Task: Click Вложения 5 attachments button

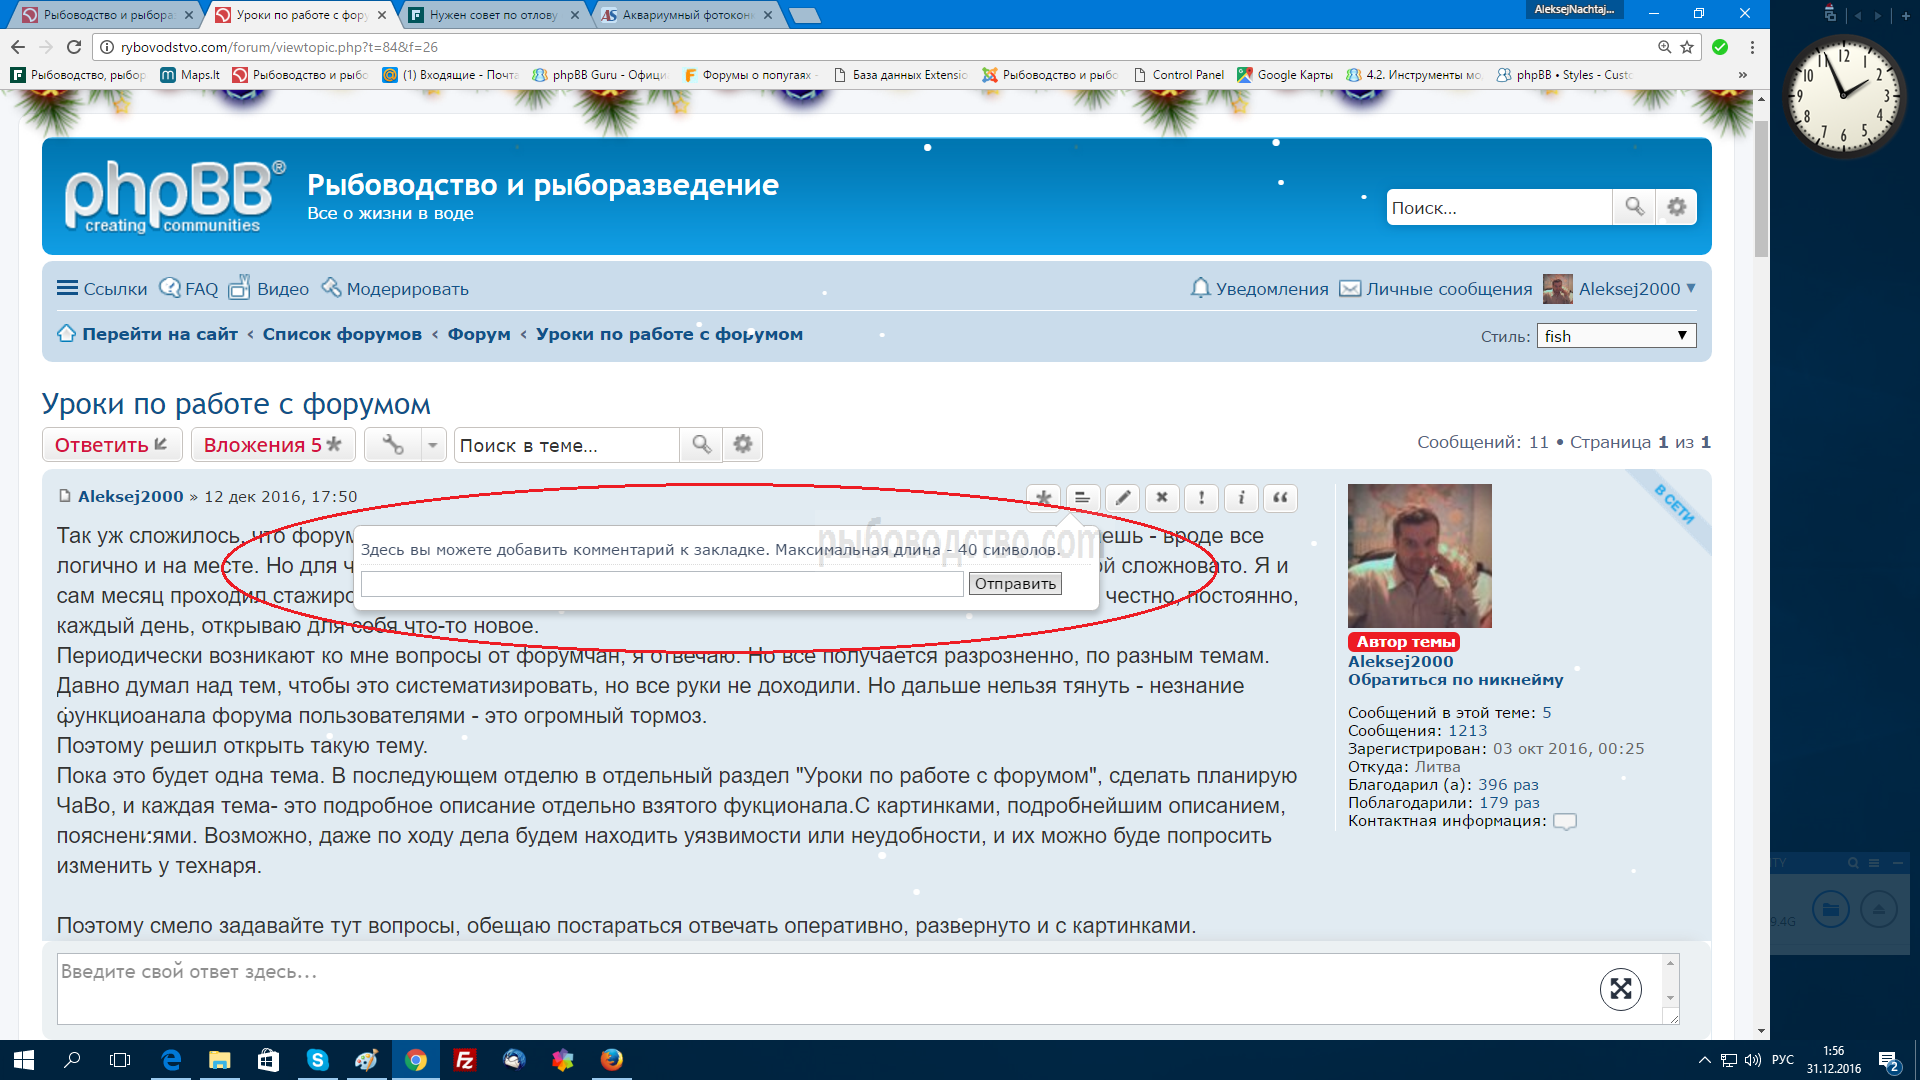Action: 273,445
